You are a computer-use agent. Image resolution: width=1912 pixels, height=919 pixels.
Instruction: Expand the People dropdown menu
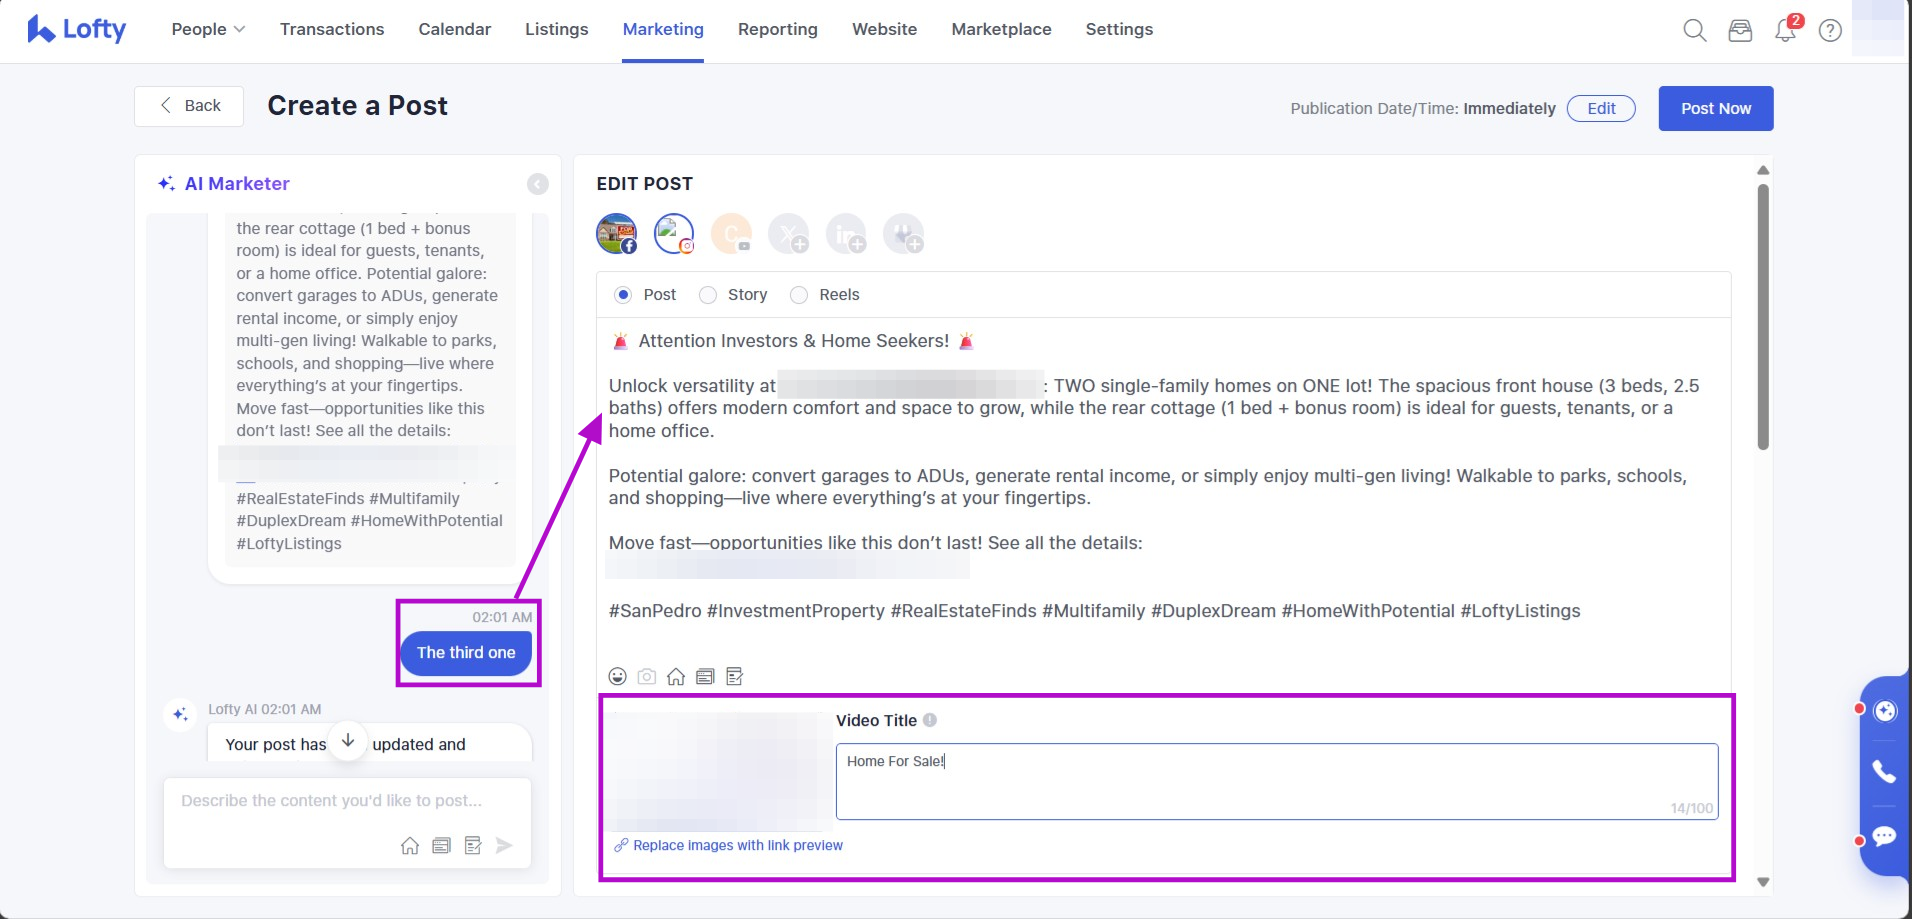click(x=208, y=30)
